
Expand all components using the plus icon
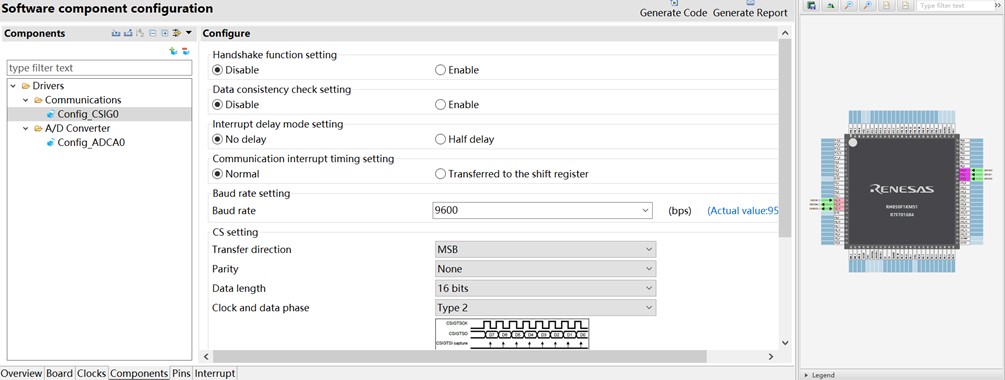165,33
